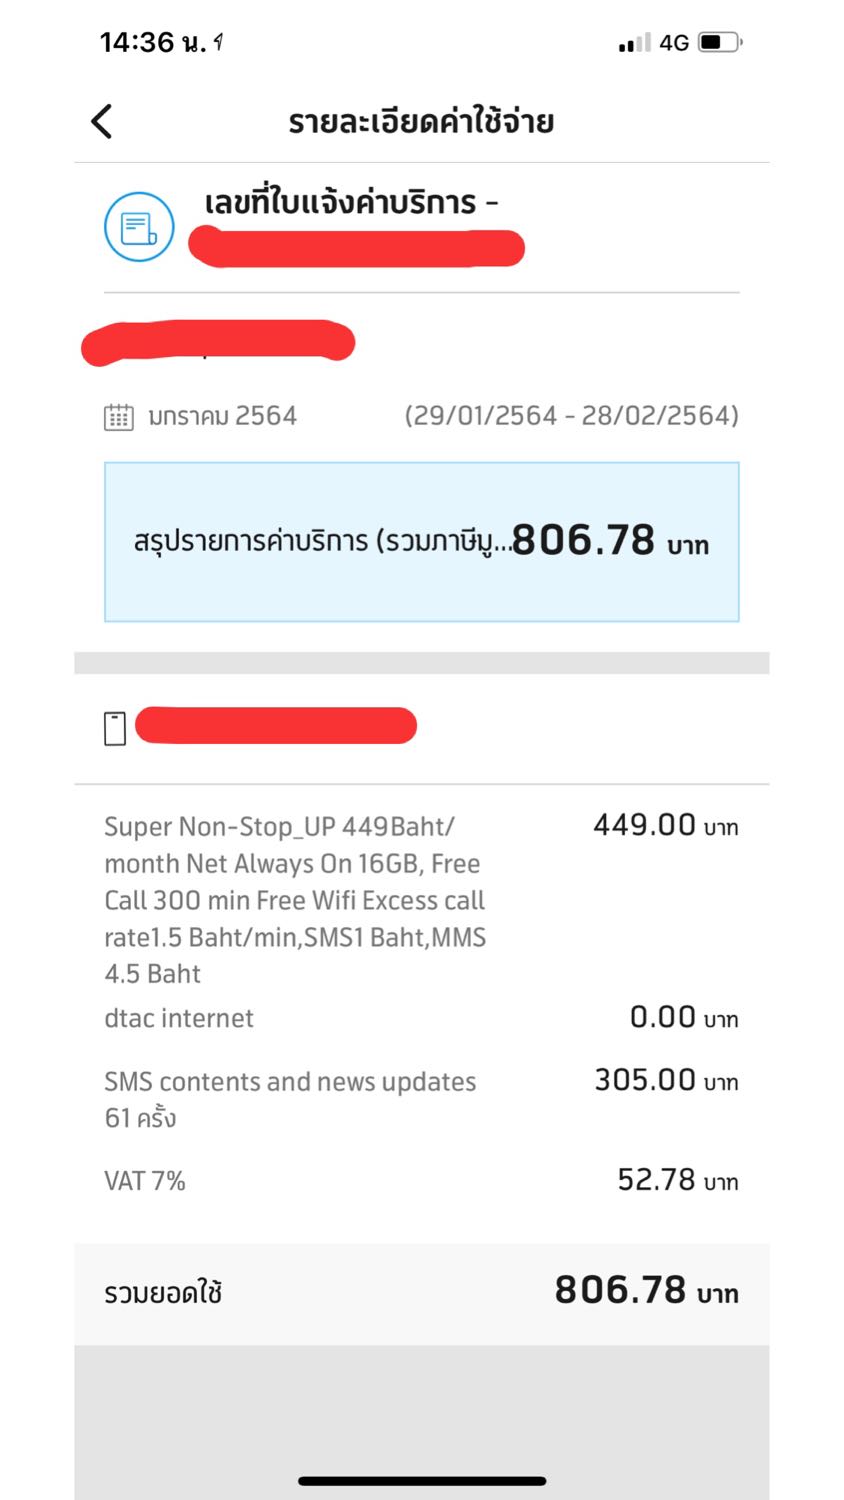The height and width of the screenshot is (1500, 844).
Task: Tap the back arrow in the header
Action: click(x=102, y=121)
